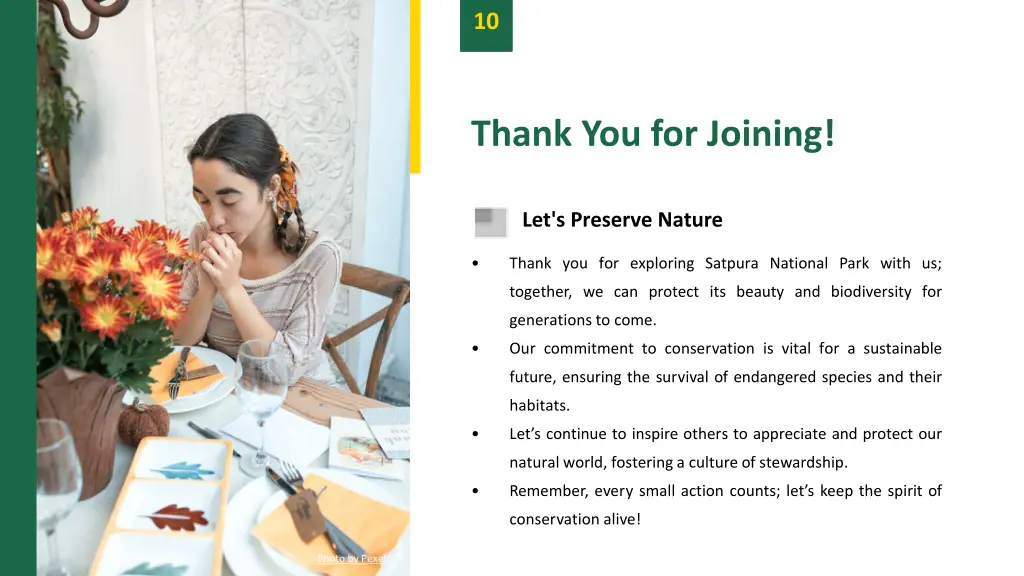Select the "Remember, every small action counts" text

725,505
